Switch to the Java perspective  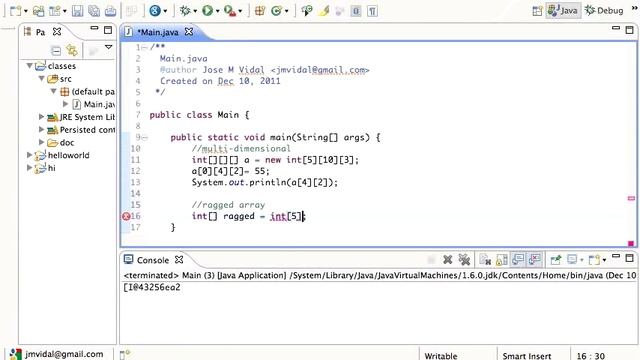563,10
